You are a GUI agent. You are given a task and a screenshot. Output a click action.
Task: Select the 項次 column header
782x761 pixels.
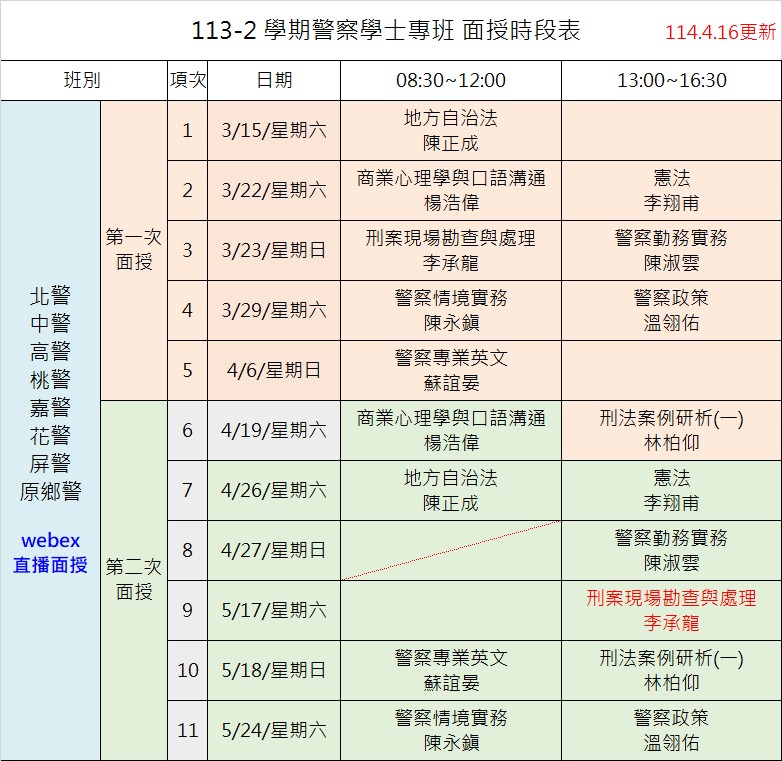tap(188, 80)
